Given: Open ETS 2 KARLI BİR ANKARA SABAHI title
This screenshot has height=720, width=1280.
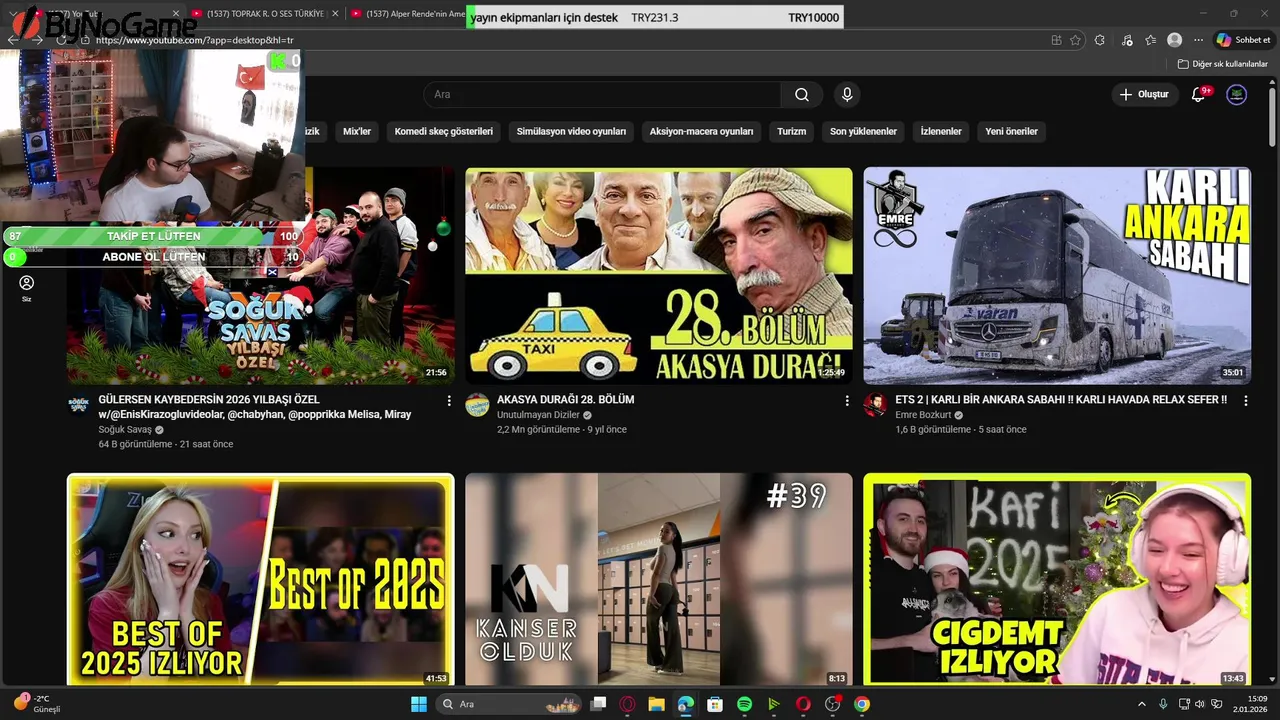Looking at the screenshot, I should coord(1061,399).
